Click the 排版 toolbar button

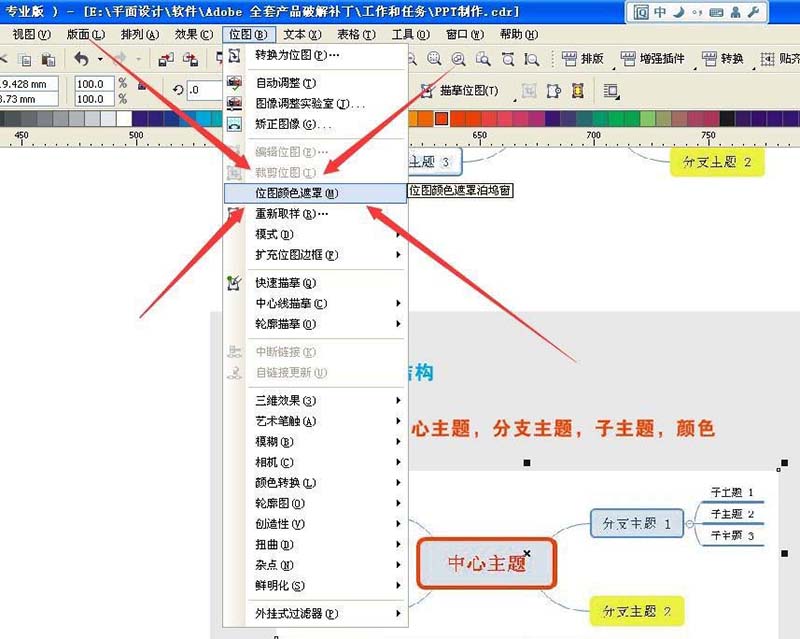(583, 59)
